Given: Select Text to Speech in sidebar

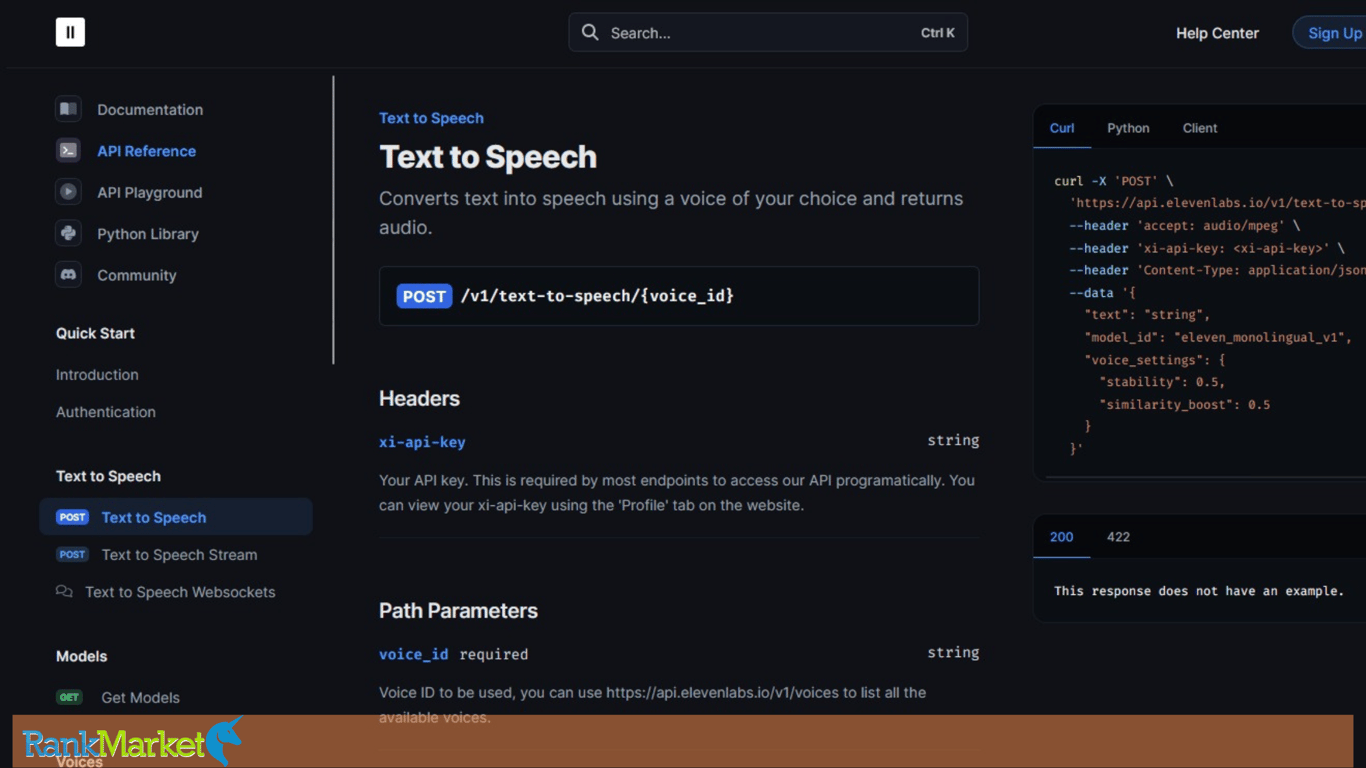Looking at the screenshot, I should click(x=176, y=517).
